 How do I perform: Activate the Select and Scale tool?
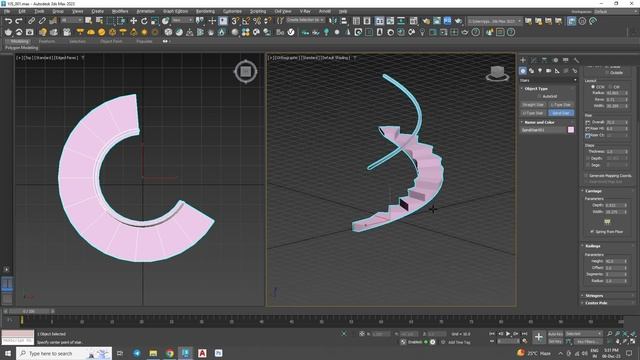[x=155, y=21]
